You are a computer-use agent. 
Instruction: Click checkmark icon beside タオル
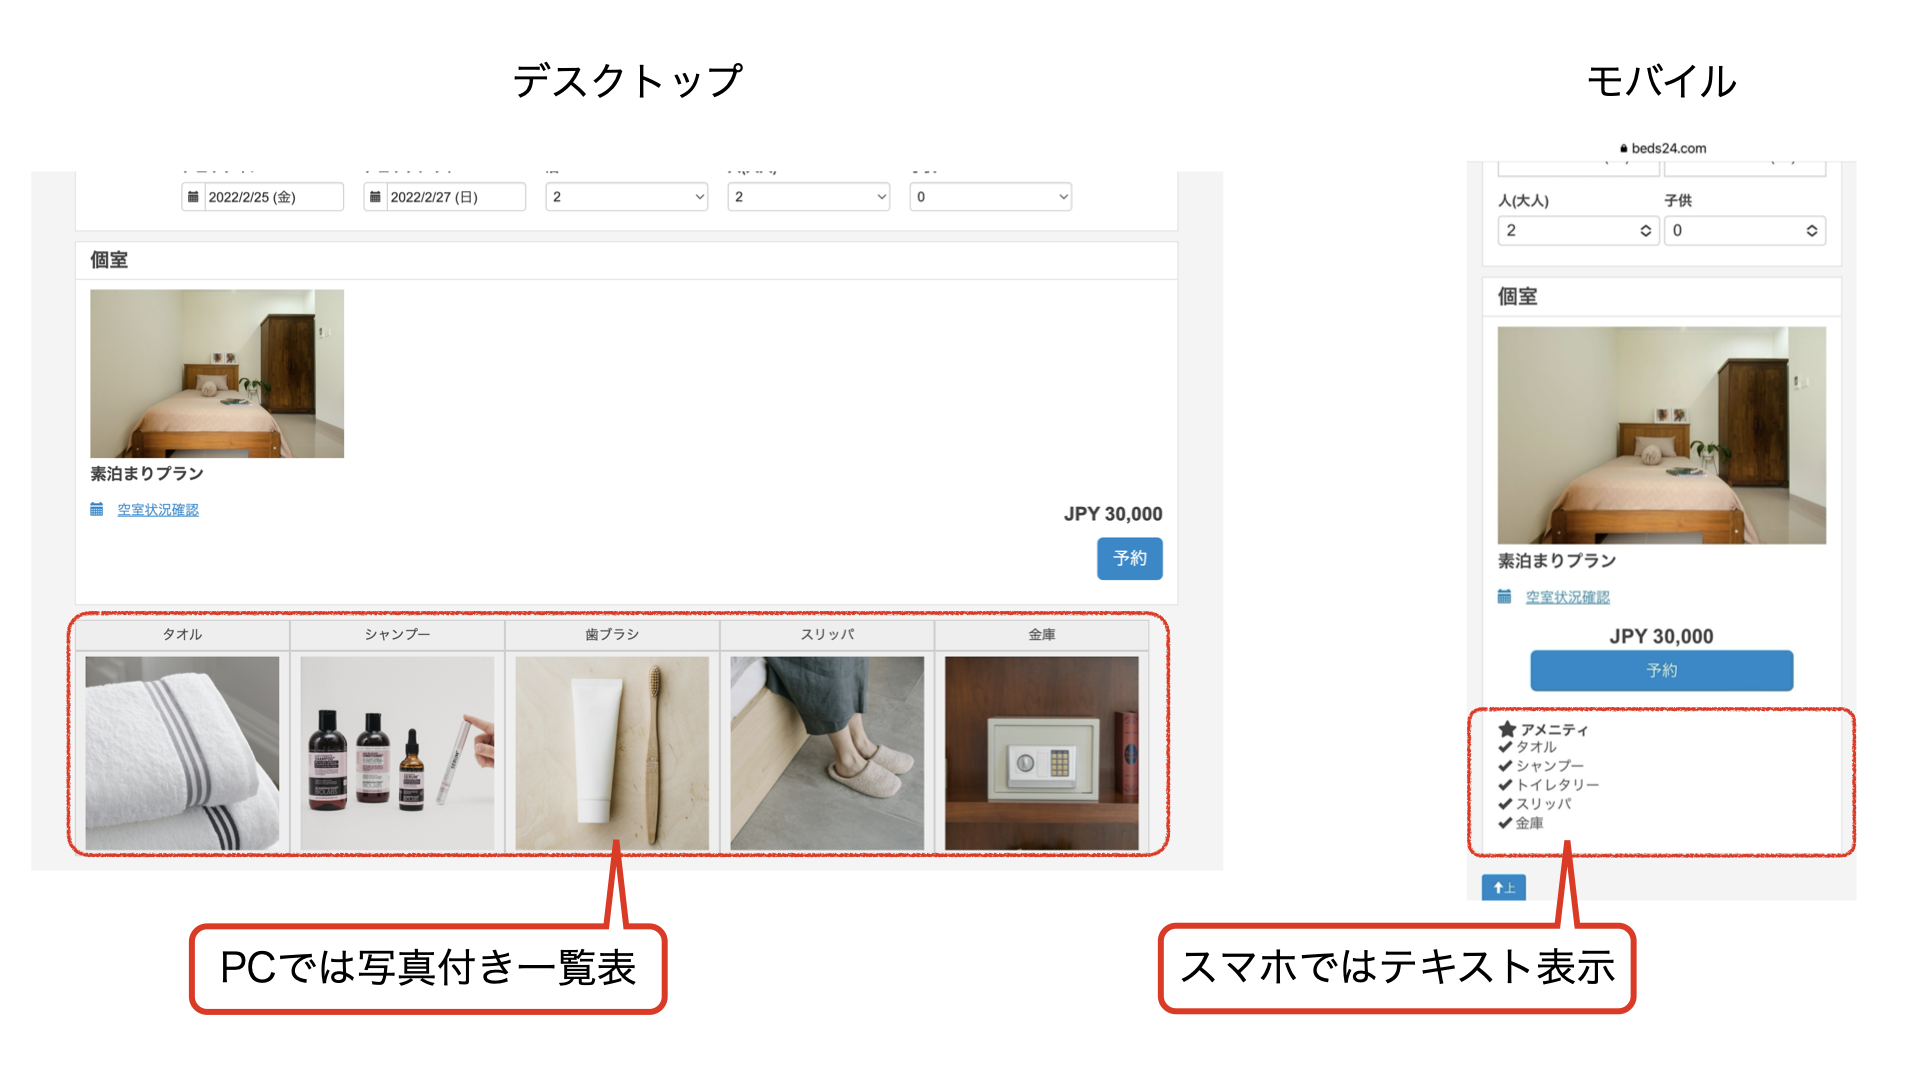1505,747
